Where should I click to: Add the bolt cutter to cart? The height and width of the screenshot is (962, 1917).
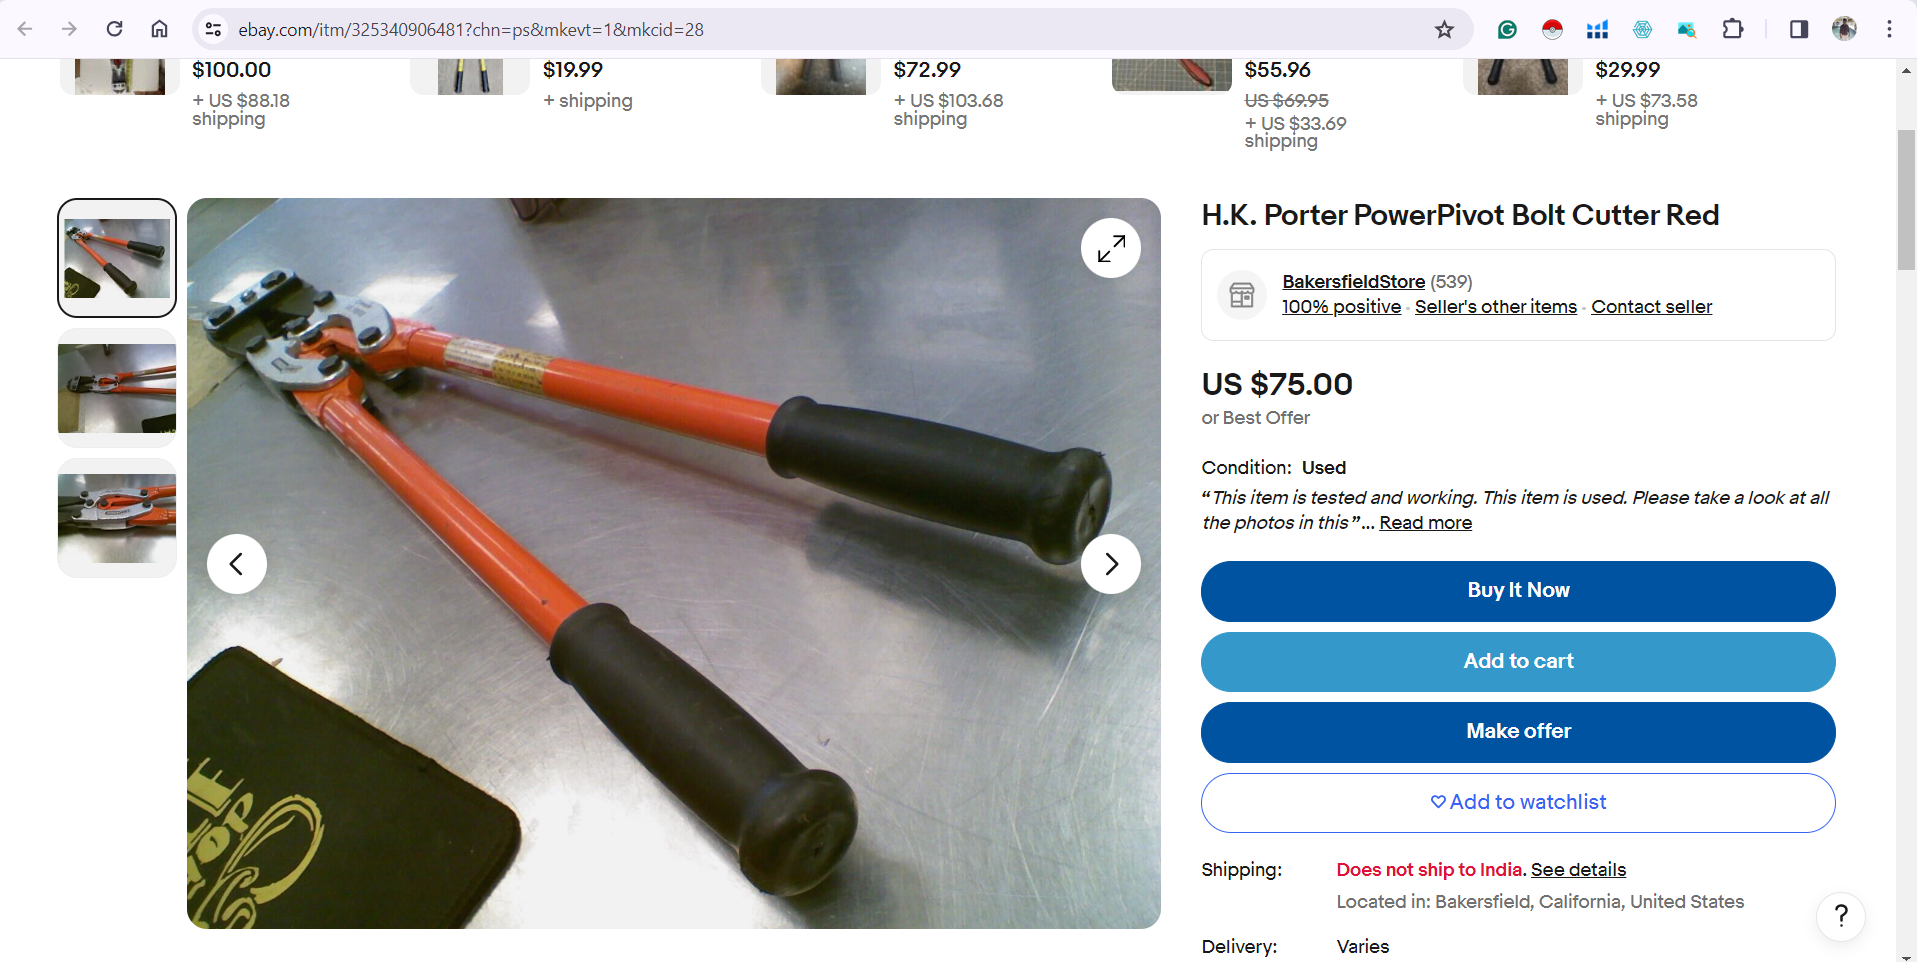1518,662
